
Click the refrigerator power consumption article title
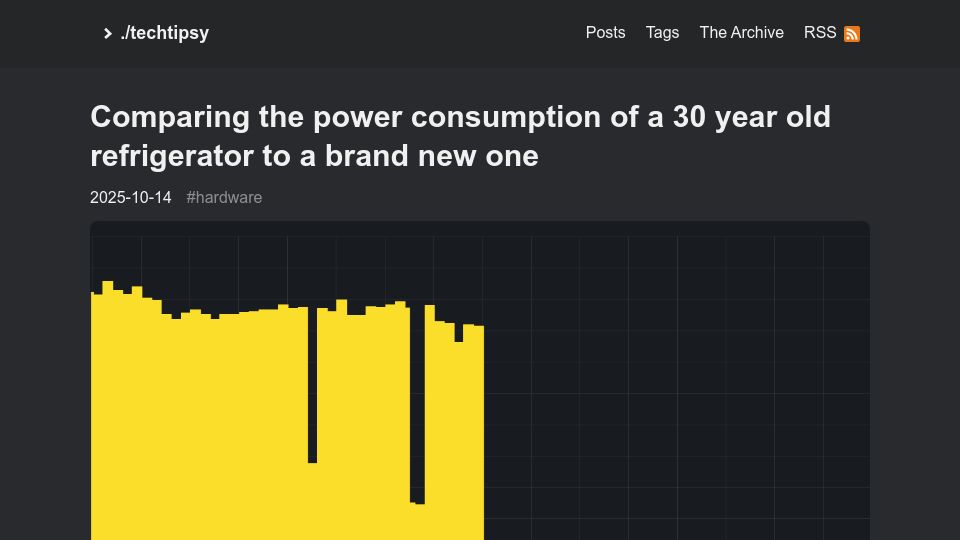click(460, 136)
